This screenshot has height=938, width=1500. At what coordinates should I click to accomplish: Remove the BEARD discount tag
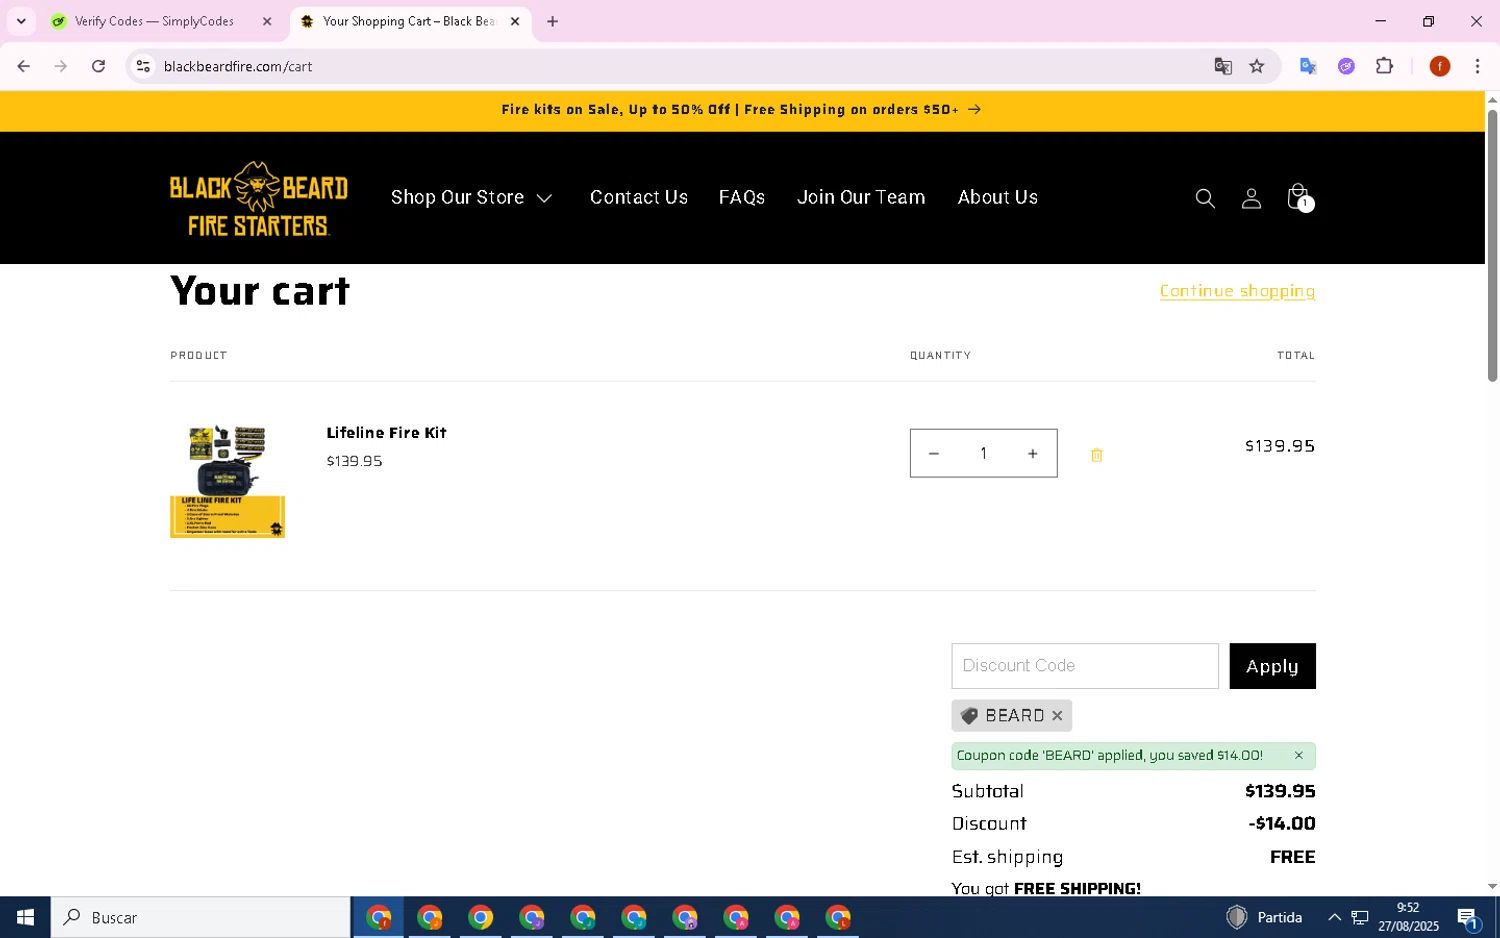tap(1057, 716)
